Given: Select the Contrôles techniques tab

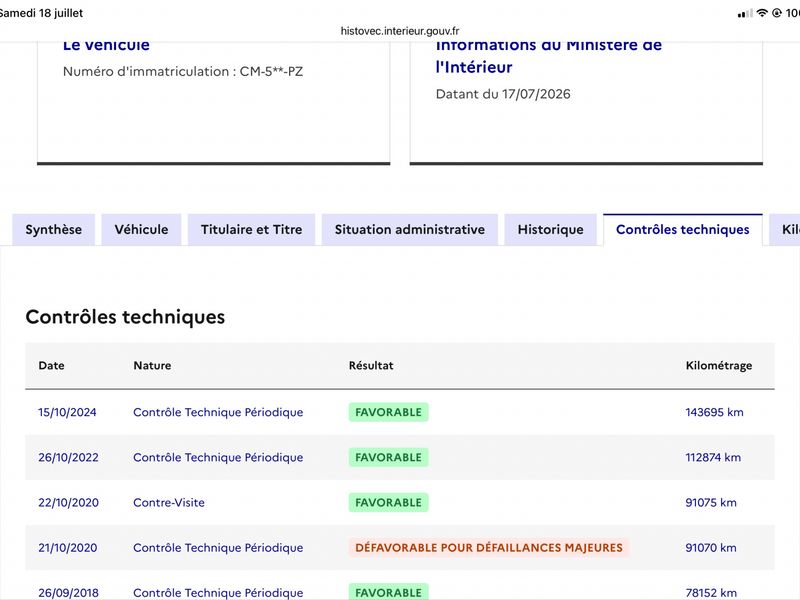Looking at the screenshot, I should [683, 230].
